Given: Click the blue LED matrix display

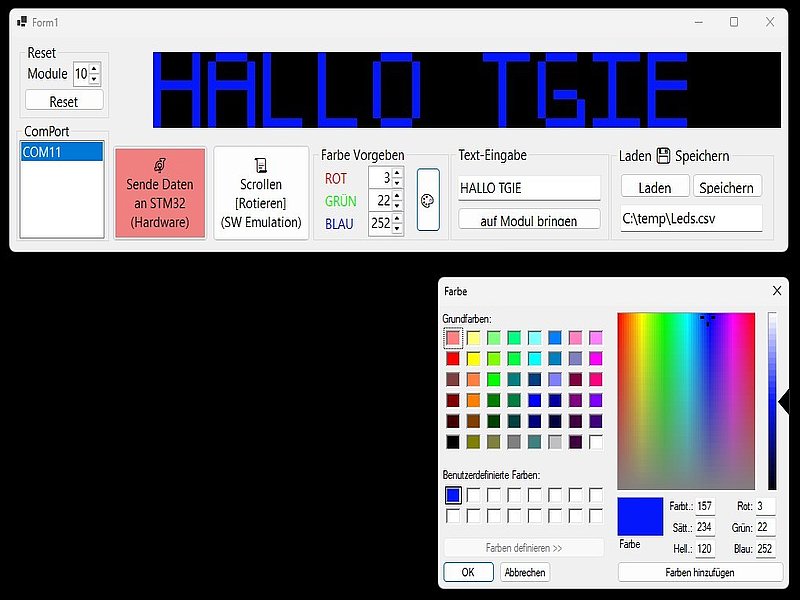Looking at the screenshot, I should click(467, 90).
